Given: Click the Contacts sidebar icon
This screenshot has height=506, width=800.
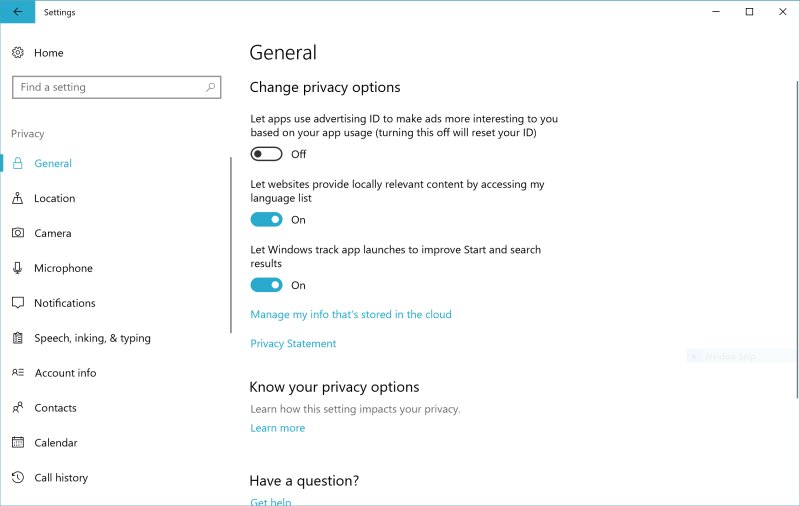Looking at the screenshot, I should click(18, 408).
